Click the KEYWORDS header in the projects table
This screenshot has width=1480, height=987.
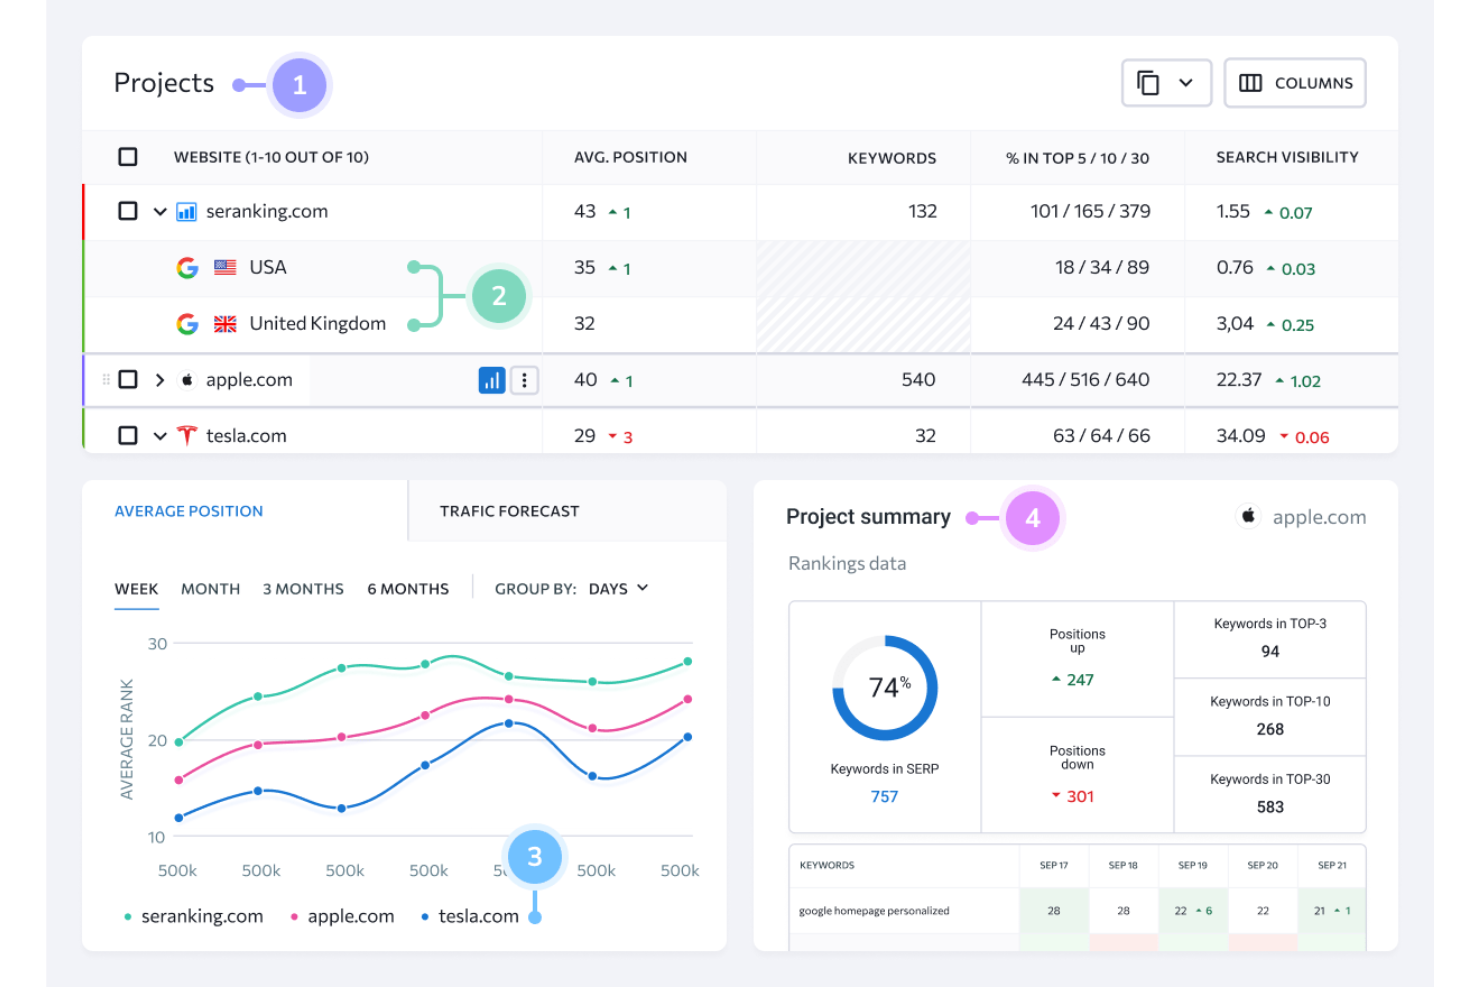coord(892,158)
